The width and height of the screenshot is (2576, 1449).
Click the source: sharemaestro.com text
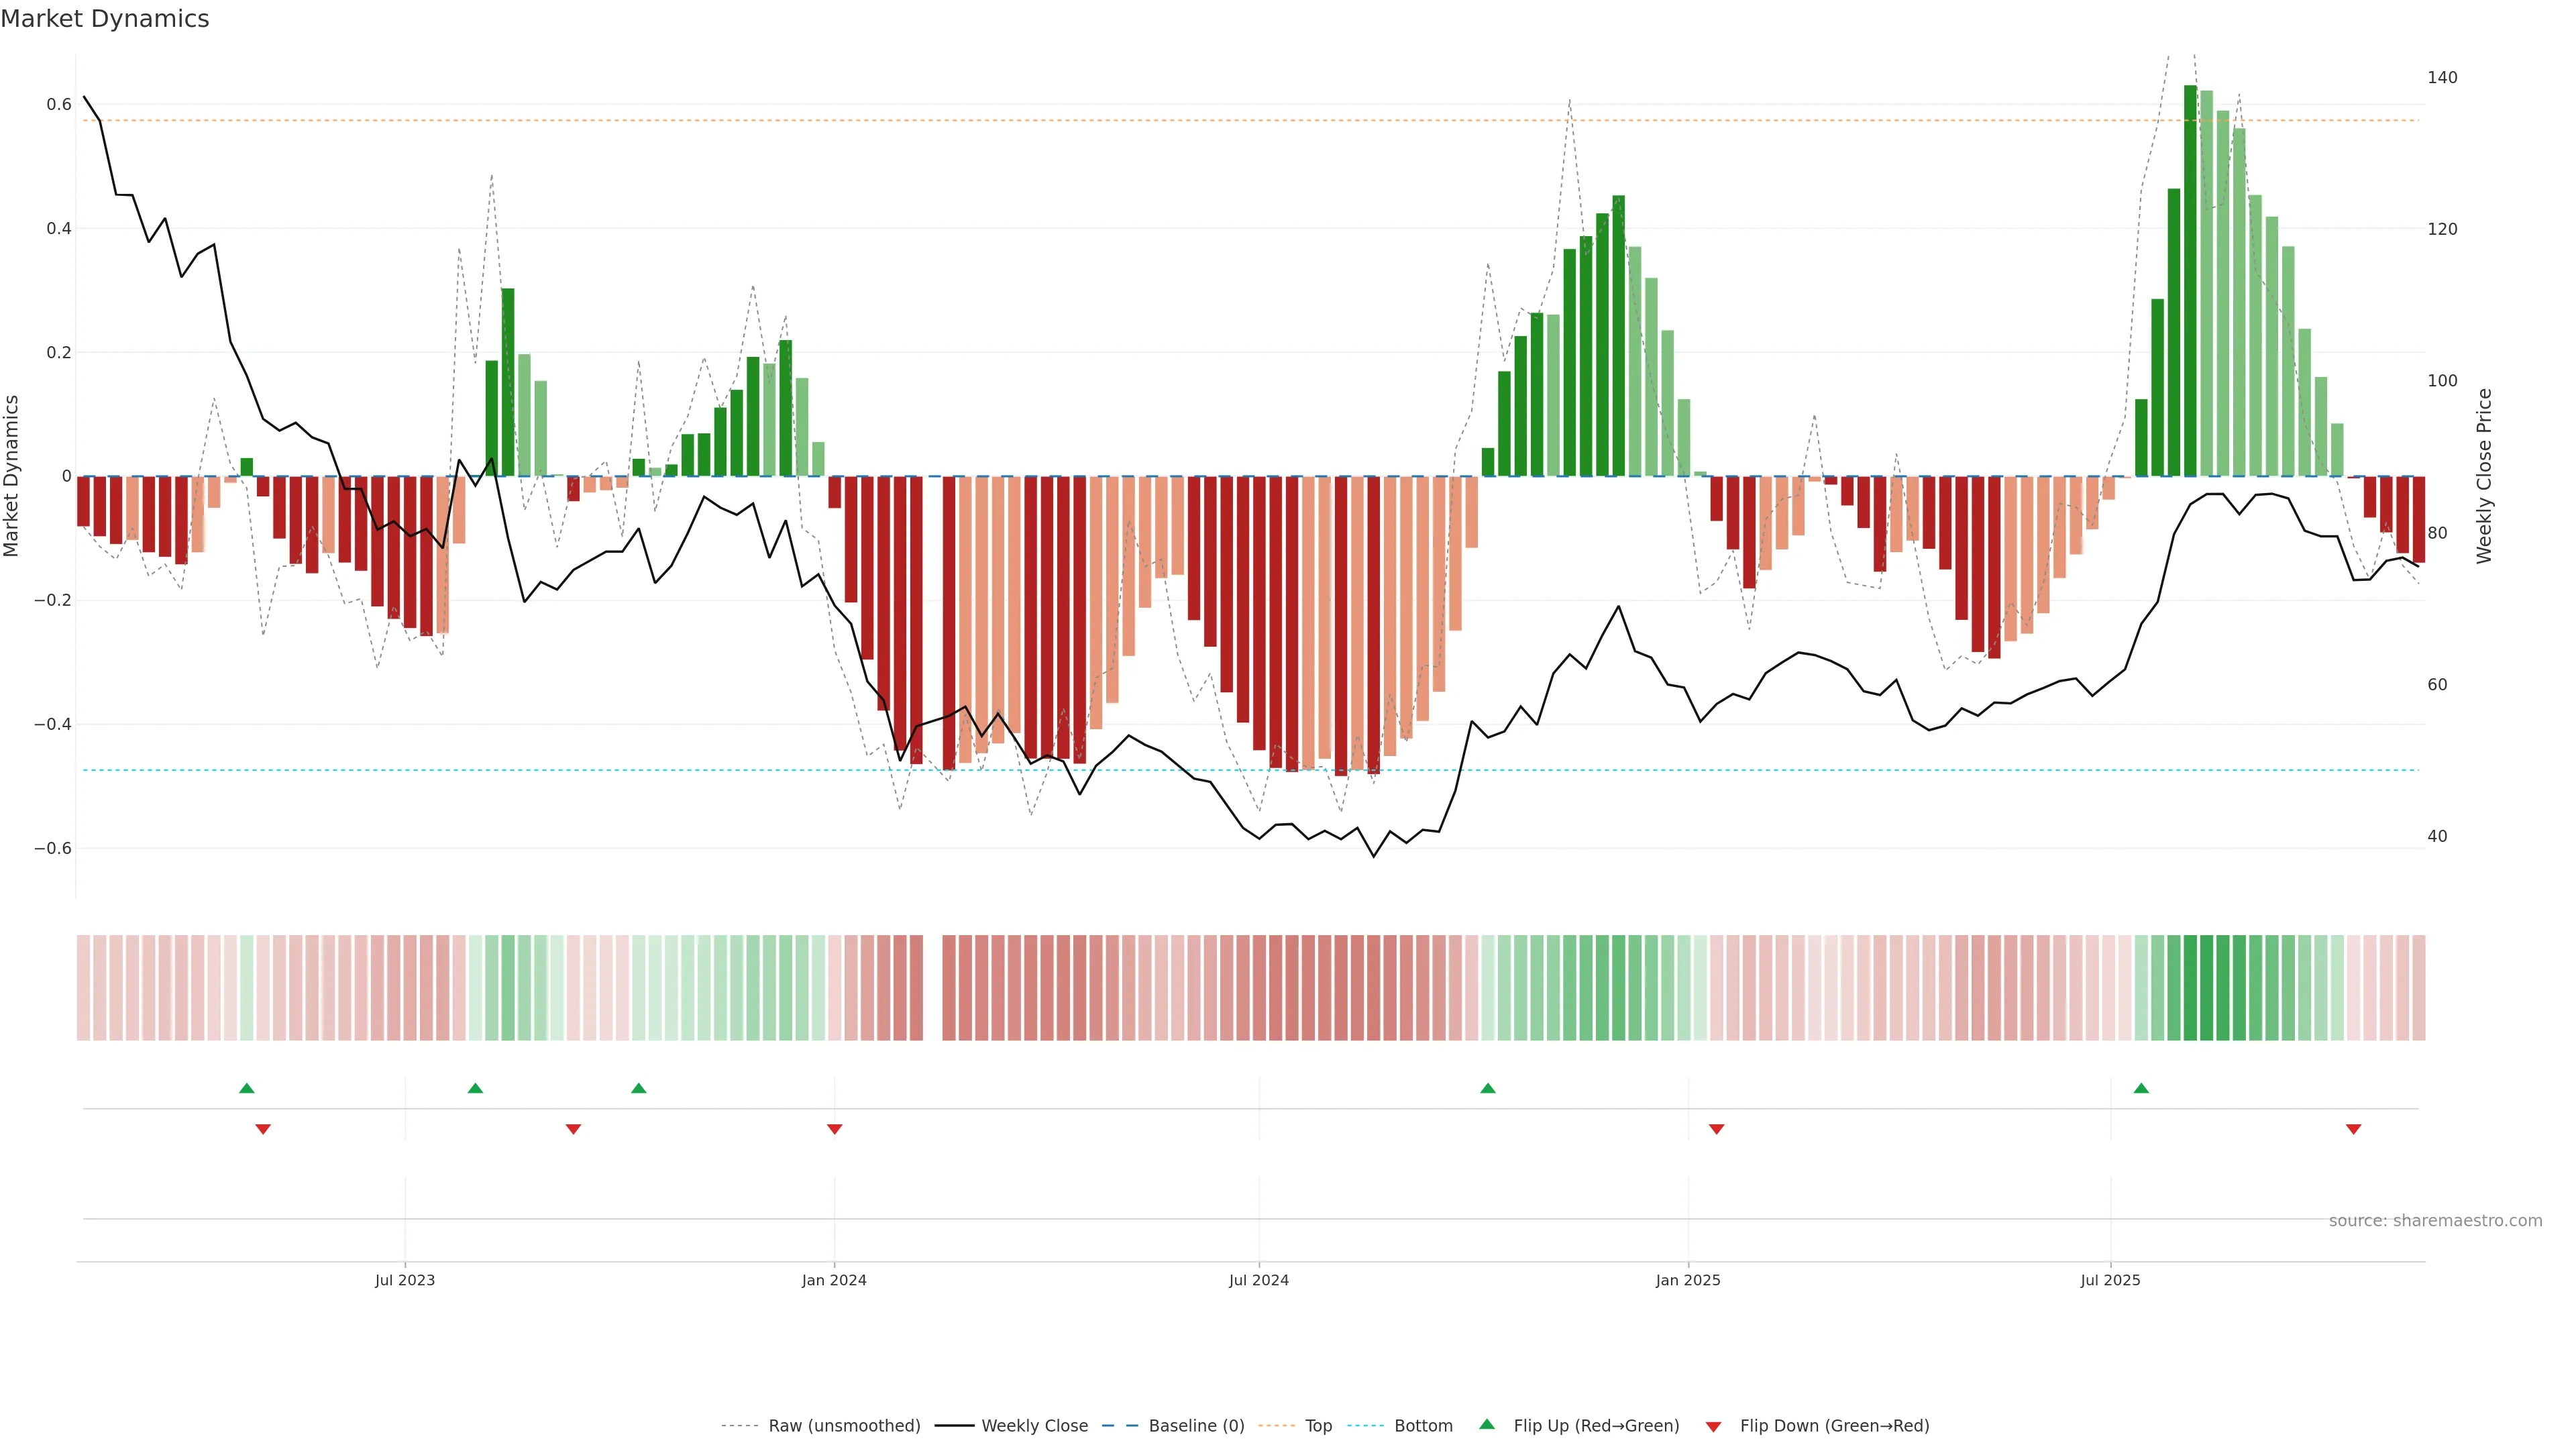pos(2435,1220)
